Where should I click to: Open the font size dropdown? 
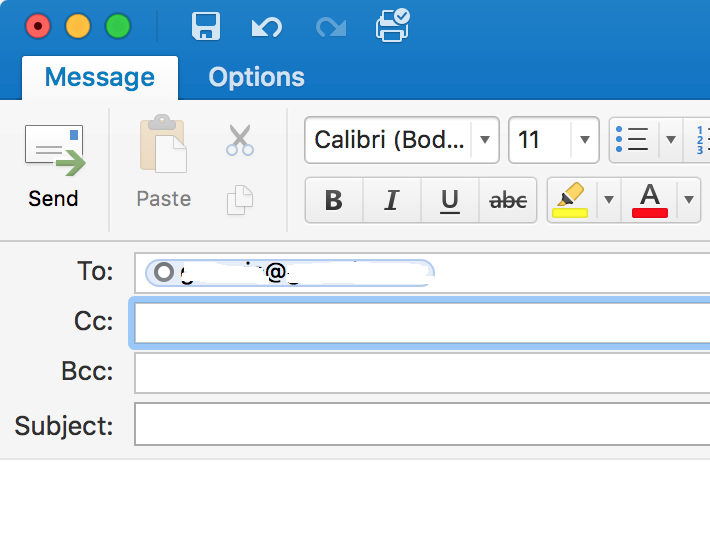click(x=584, y=140)
